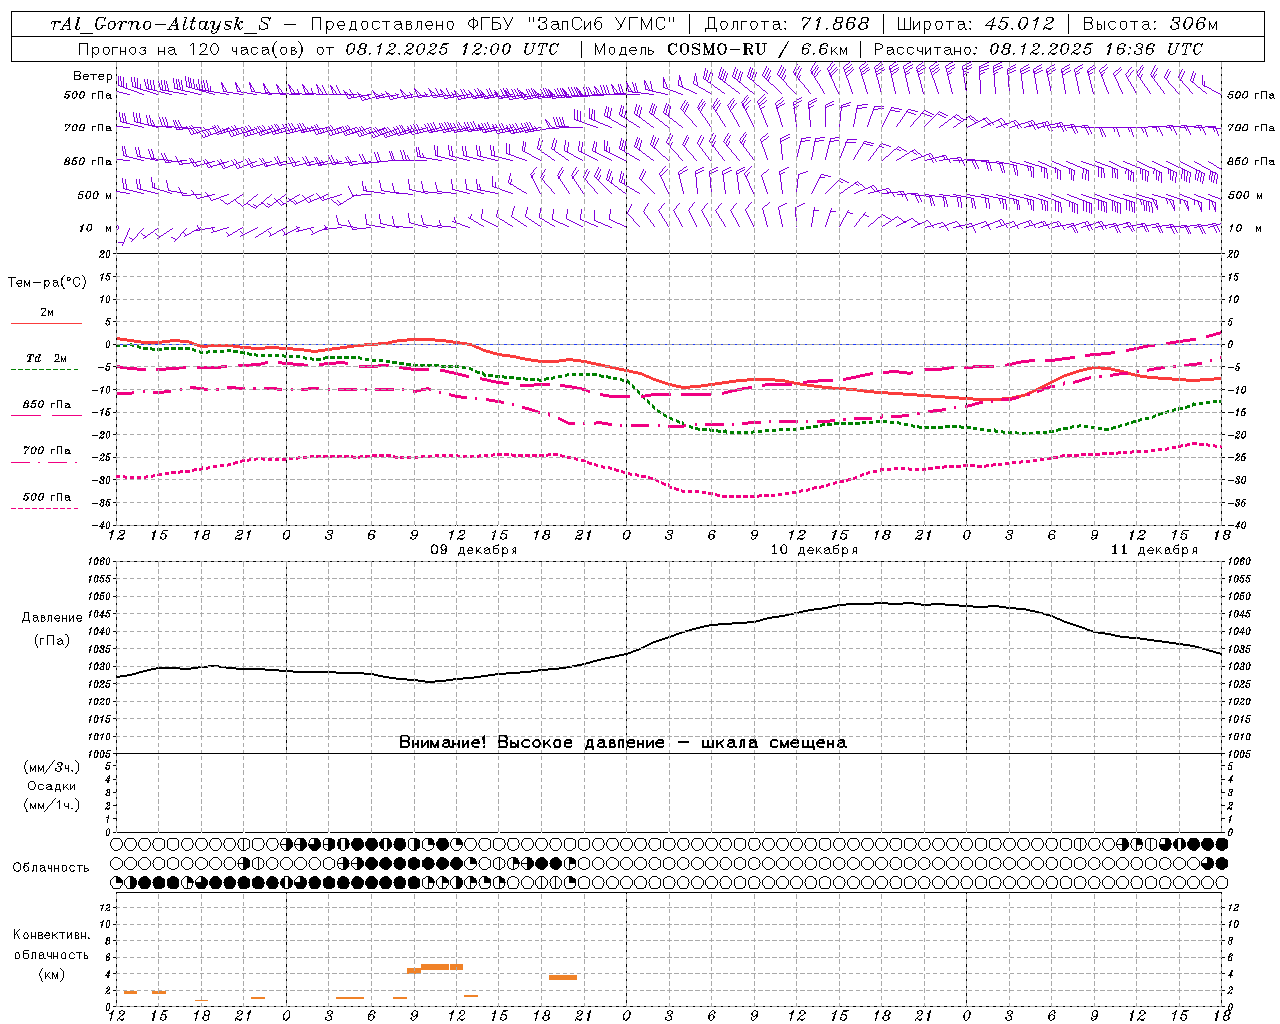This screenshot has height=1024, width=1280.
Task: Click the "20" temperature scale value on the right
Action: point(1234,254)
